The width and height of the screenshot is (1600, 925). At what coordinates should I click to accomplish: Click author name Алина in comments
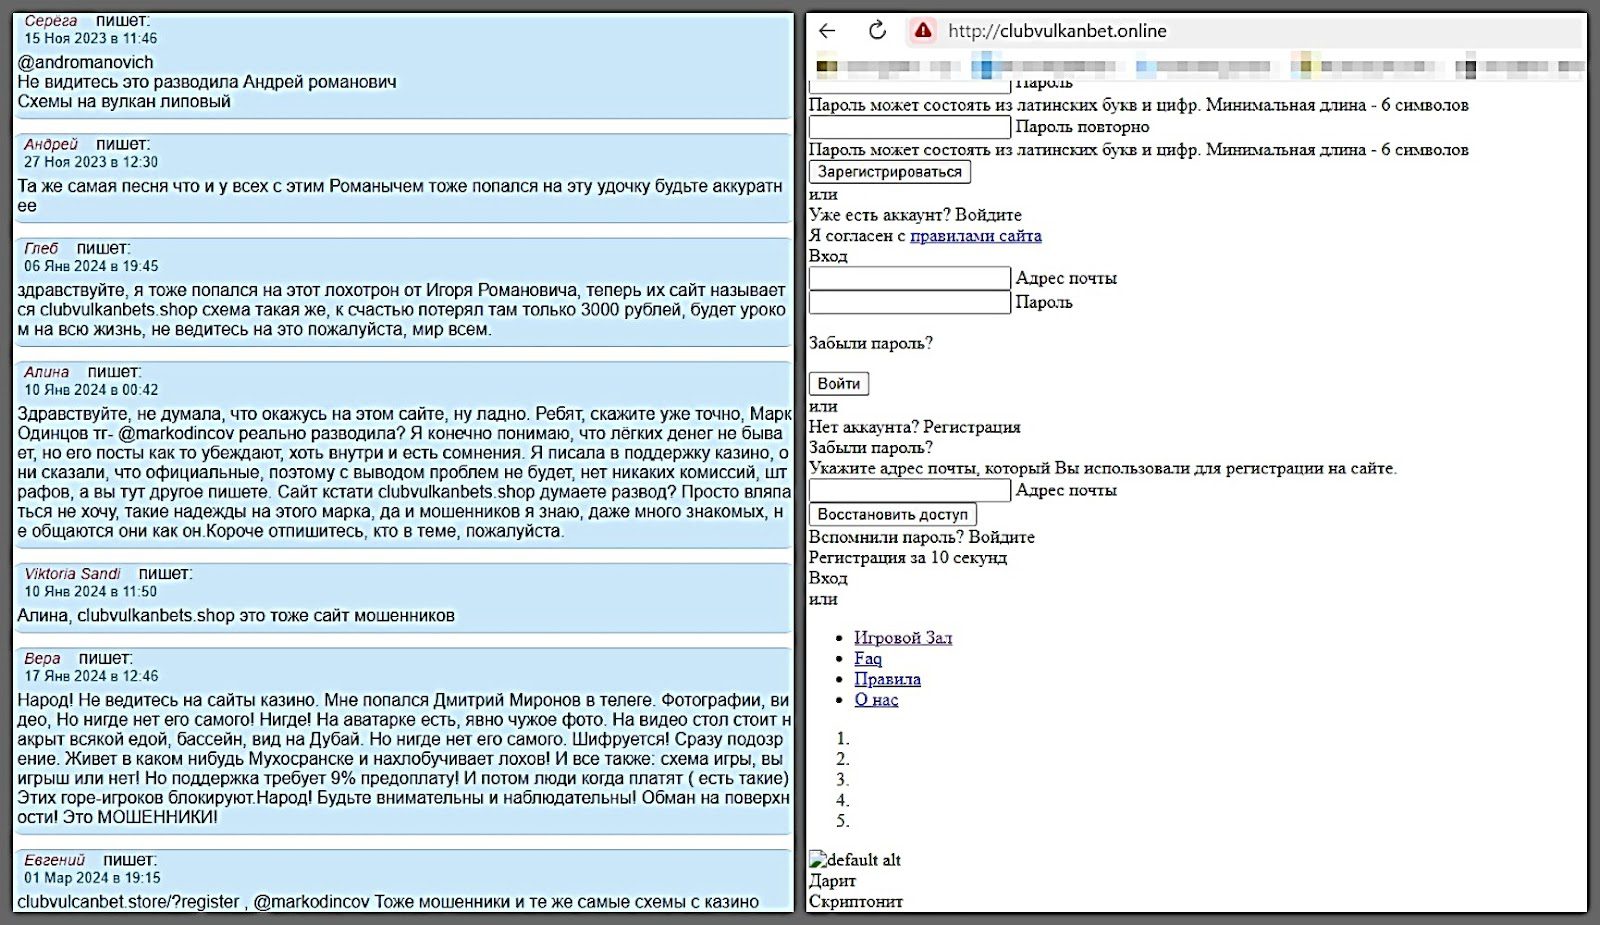tap(47, 373)
